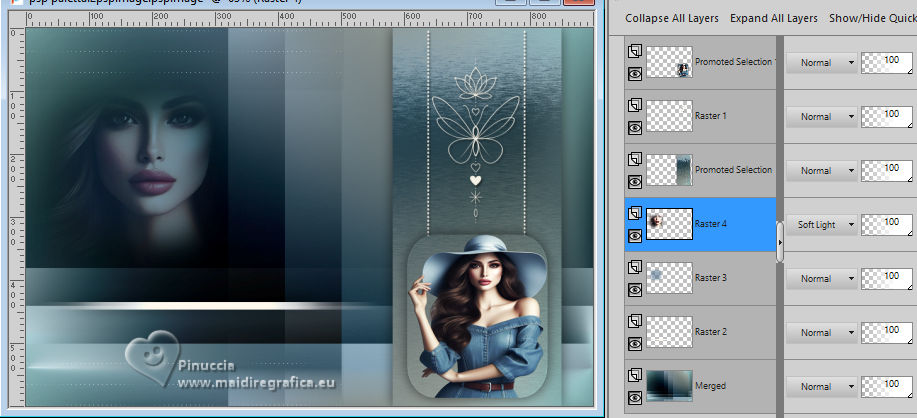Viewport: 917px width, 418px height.
Task: Click Raster 1 layer thumbnail
Action: pyautogui.click(x=669, y=116)
